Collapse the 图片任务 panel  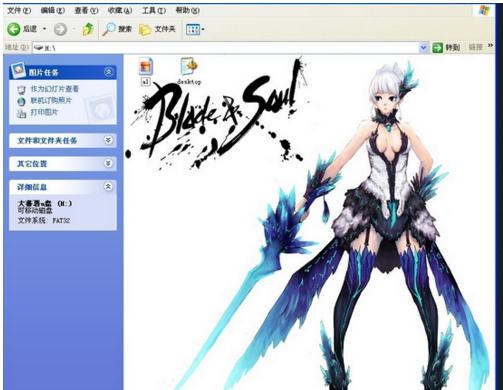[108, 72]
